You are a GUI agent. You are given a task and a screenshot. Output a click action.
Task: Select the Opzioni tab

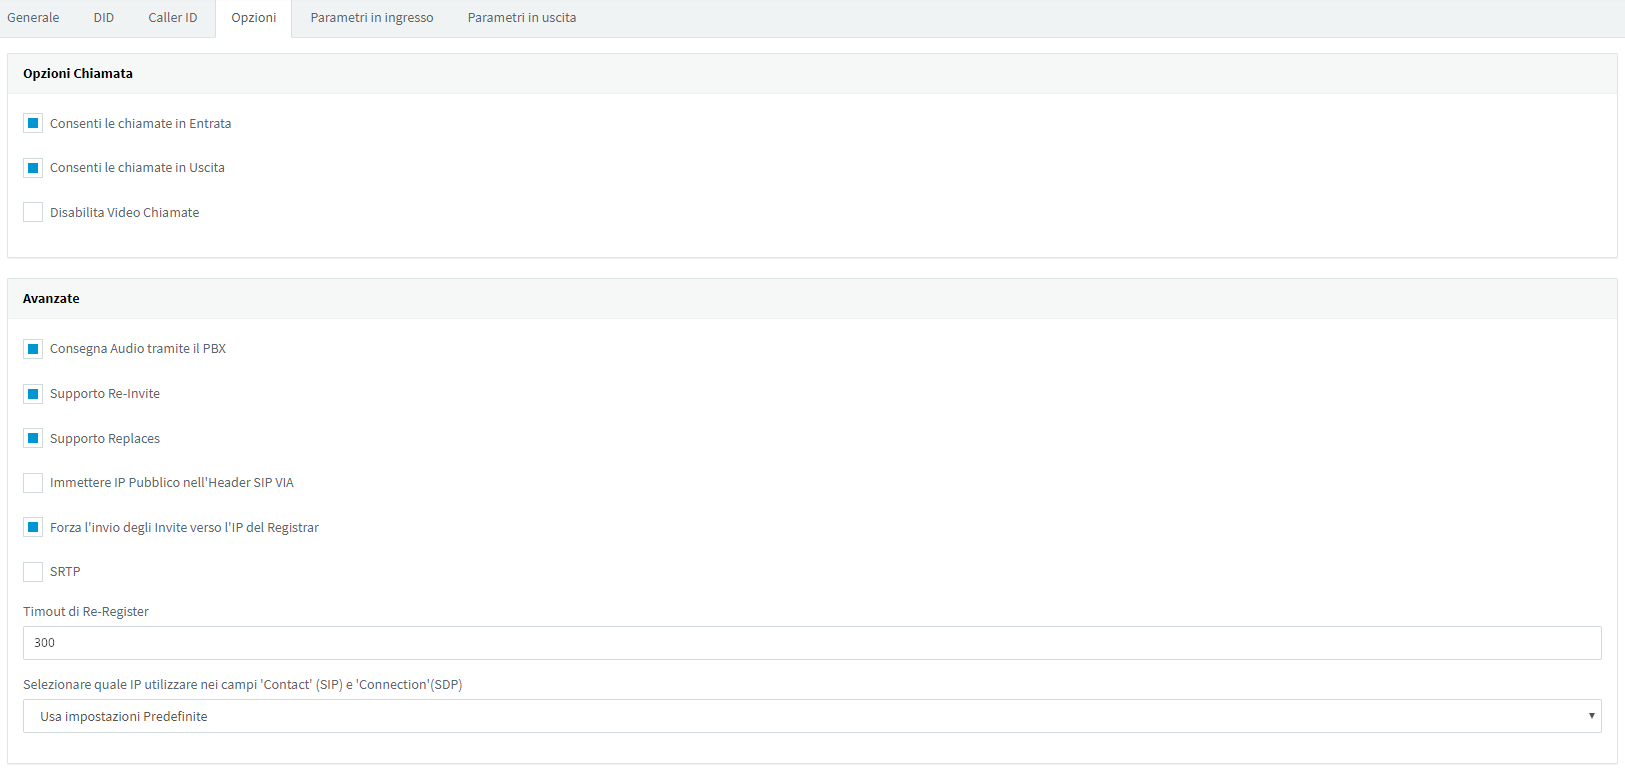point(254,18)
